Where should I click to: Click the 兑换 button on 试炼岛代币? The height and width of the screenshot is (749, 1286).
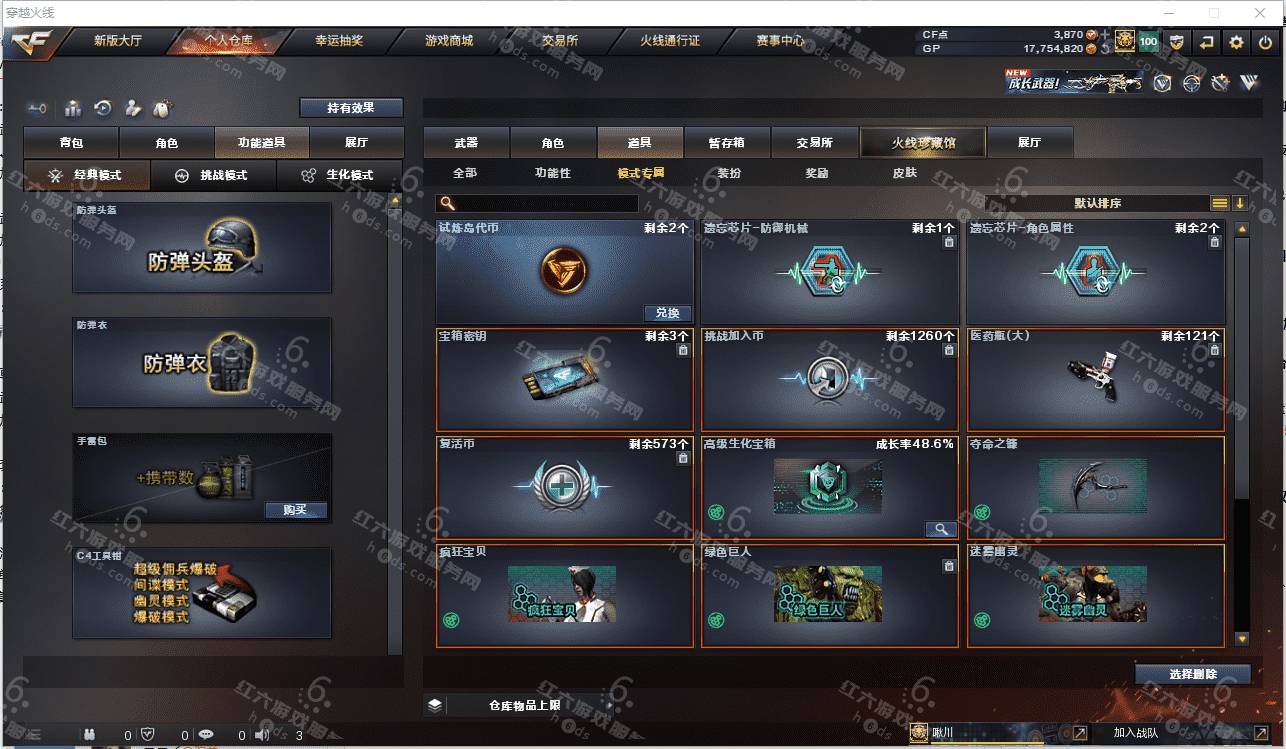[667, 313]
